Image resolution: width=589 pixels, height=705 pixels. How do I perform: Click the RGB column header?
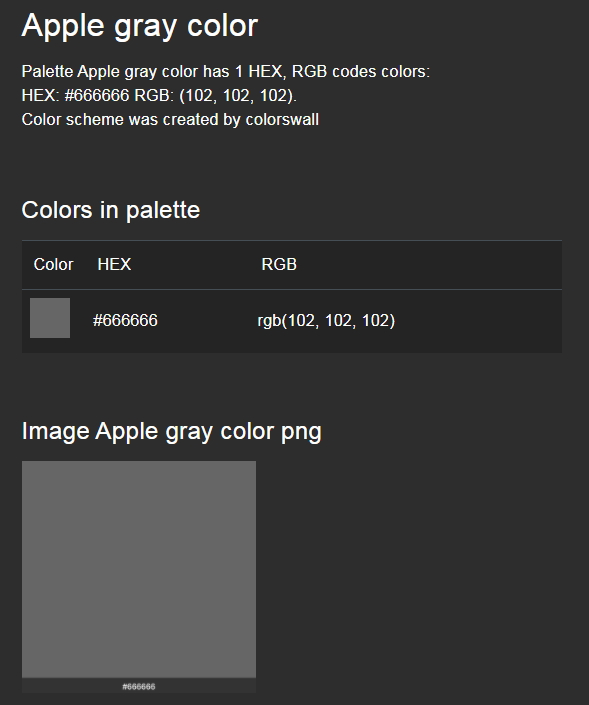tap(279, 264)
